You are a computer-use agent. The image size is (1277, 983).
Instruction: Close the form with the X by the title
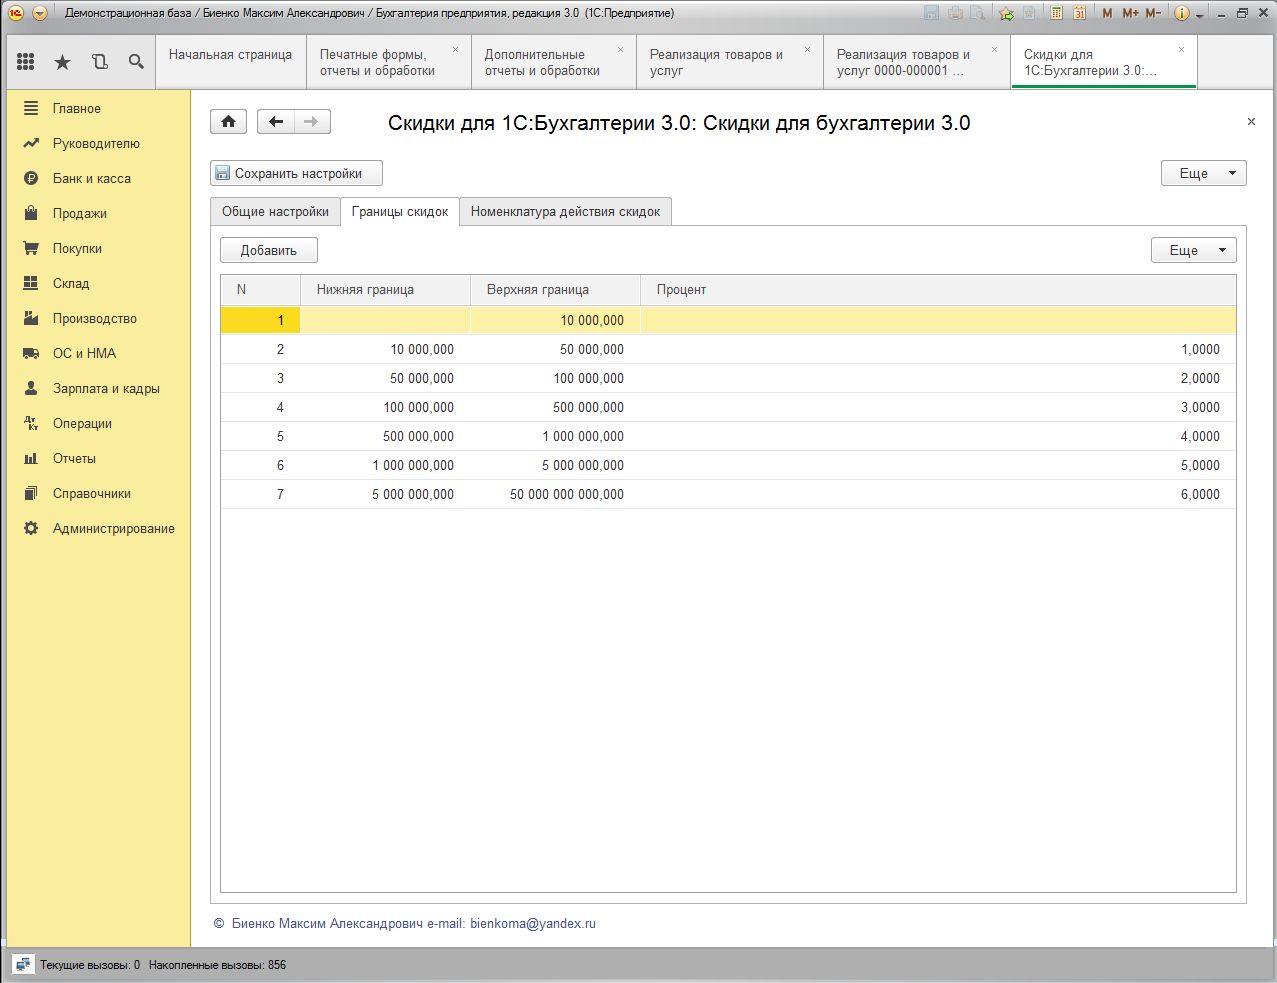pos(1251,121)
